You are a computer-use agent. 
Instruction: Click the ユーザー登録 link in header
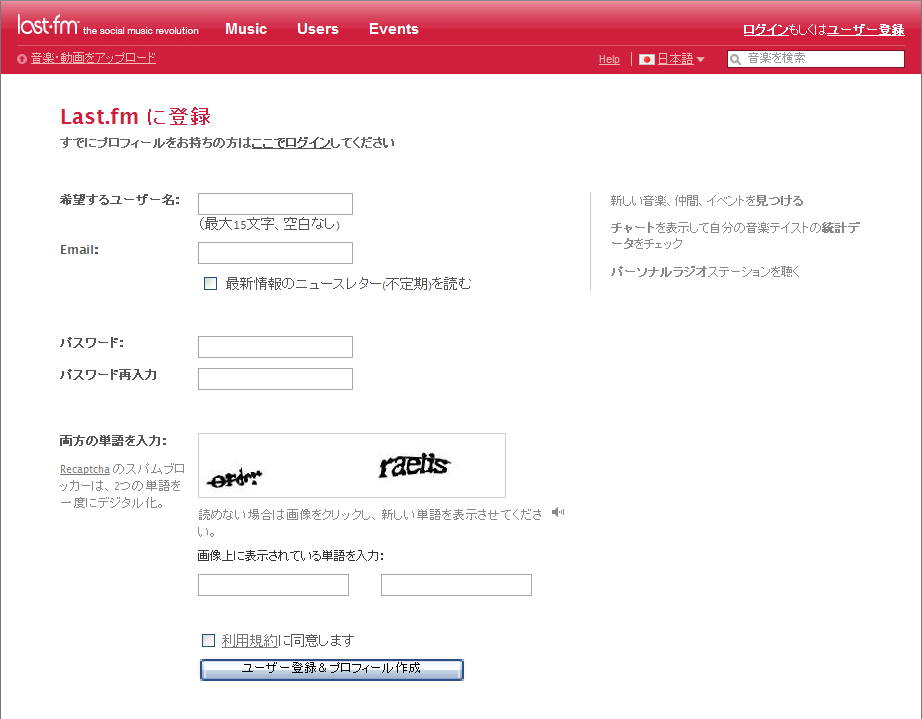[x=866, y=29]
